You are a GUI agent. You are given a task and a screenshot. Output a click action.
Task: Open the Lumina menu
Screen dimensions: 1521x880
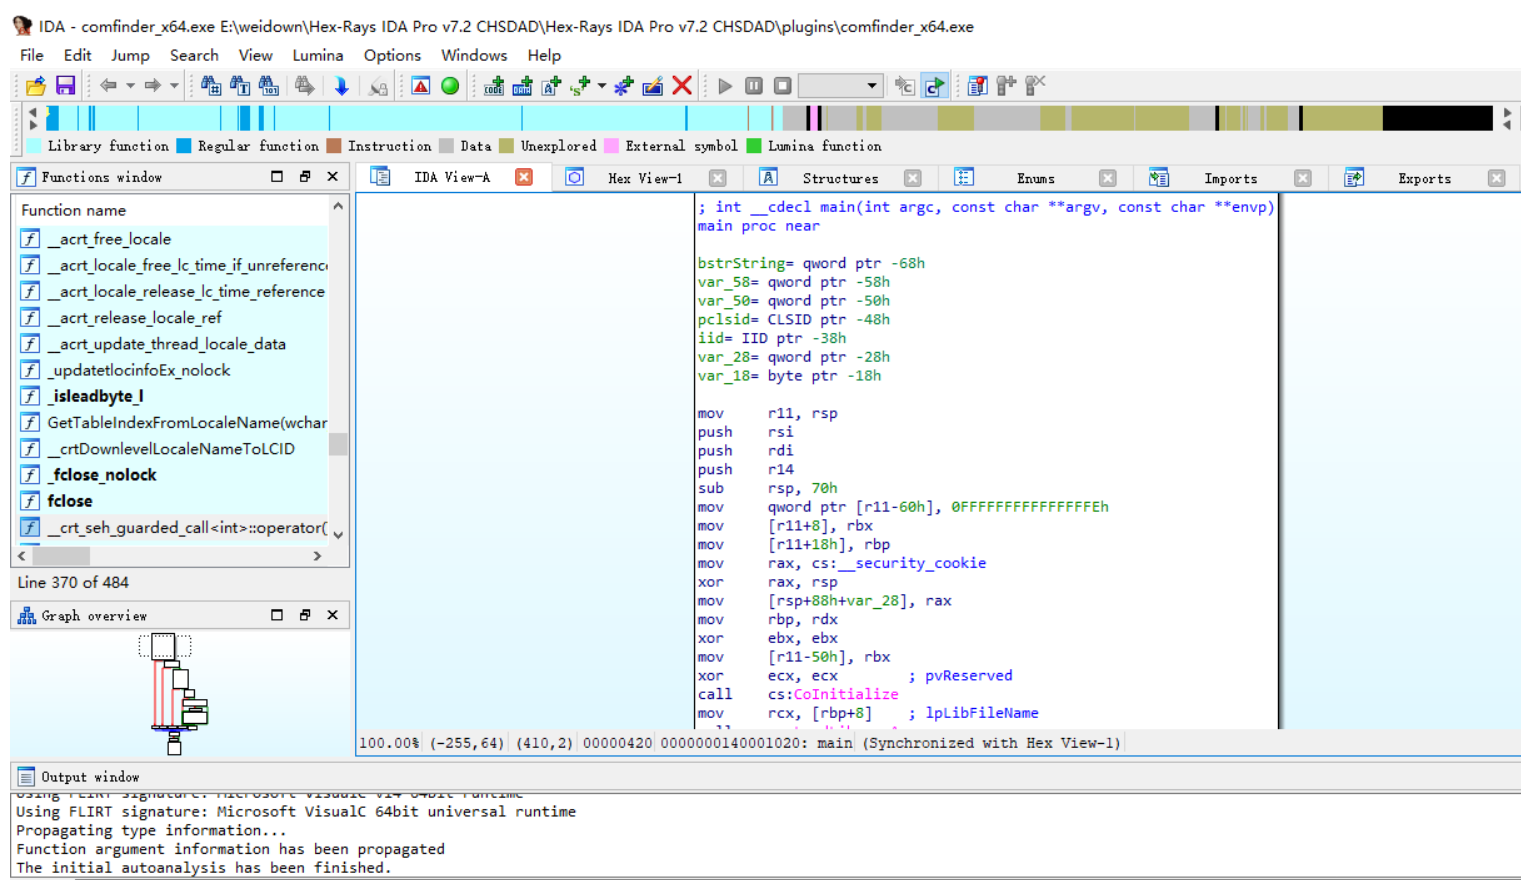click(317, 55)
